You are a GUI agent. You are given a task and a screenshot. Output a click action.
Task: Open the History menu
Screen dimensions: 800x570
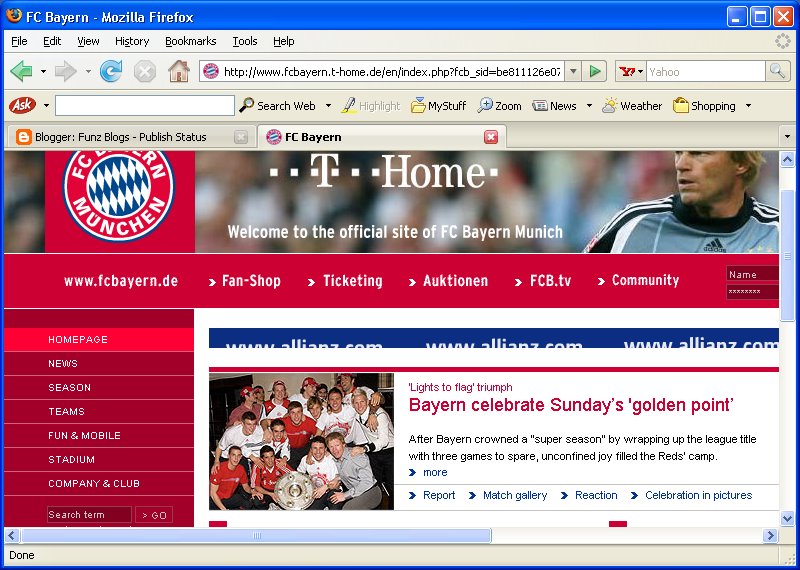coord(132,41)
